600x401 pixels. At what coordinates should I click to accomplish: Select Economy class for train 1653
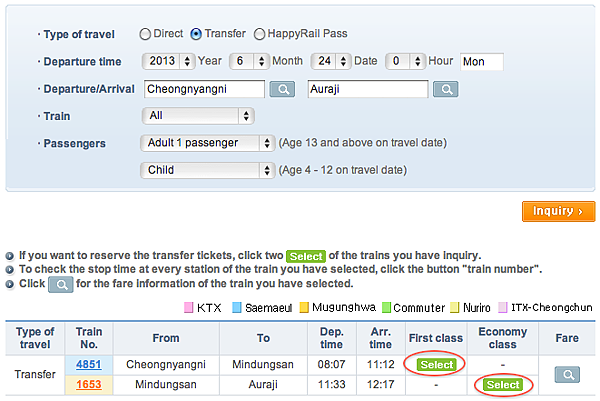coord(502,384)
